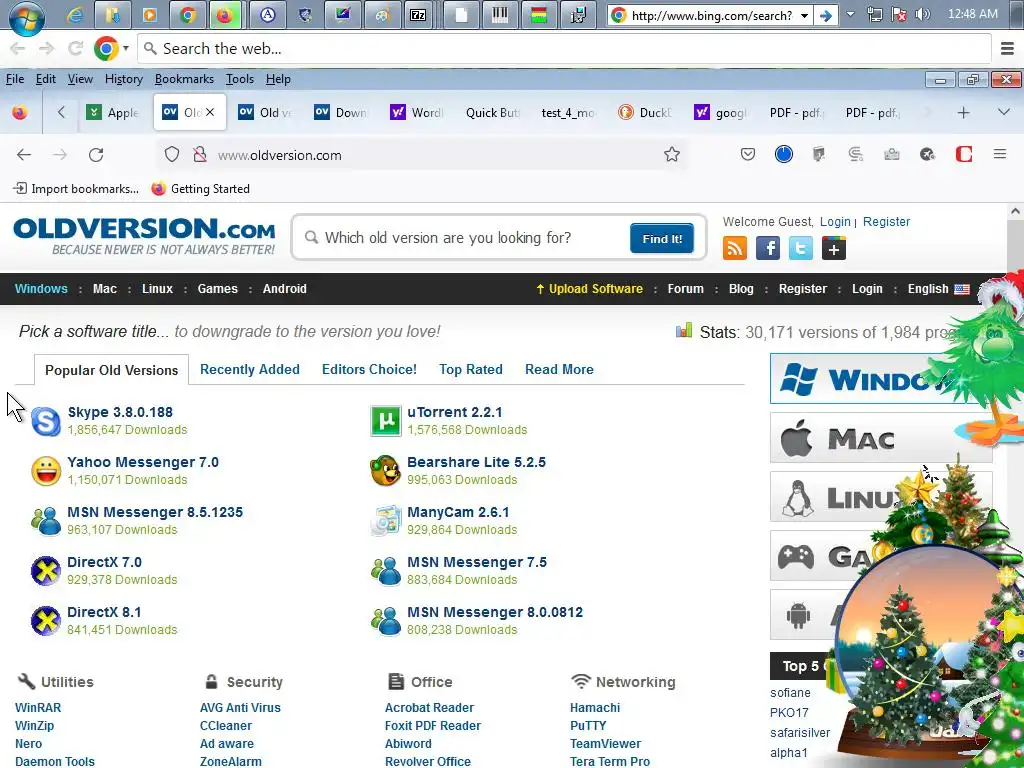Switch to the Editors Choice tab
Viewport: 1024px width, 768px height.
pyautogui.click(x=369, y=370)
